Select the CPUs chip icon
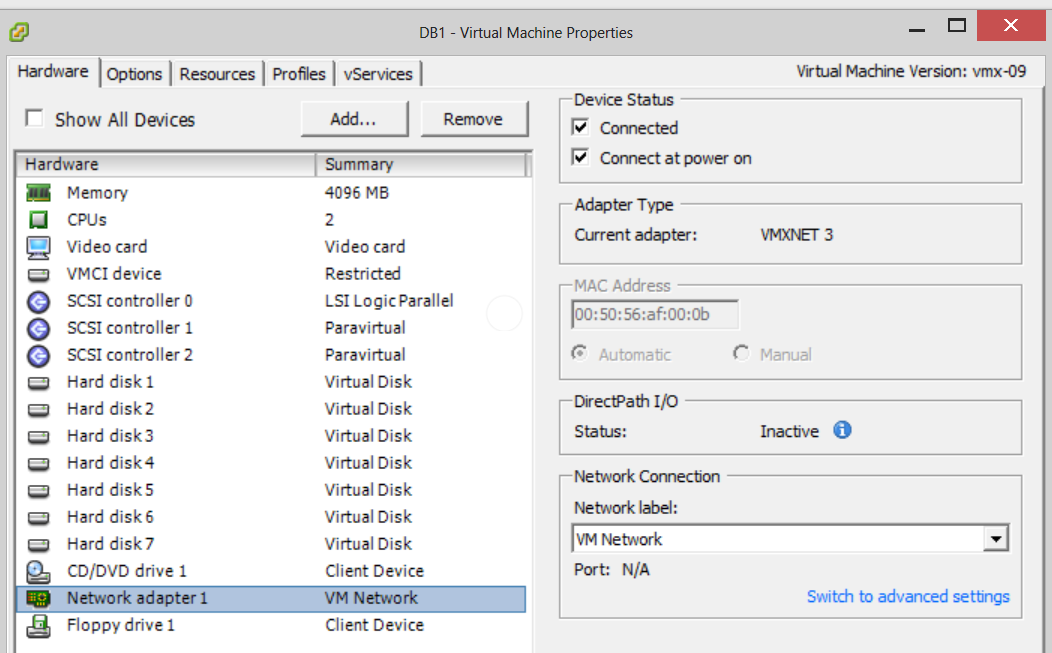The width and height of the screenshot is (1052, 653). (38, 220)
